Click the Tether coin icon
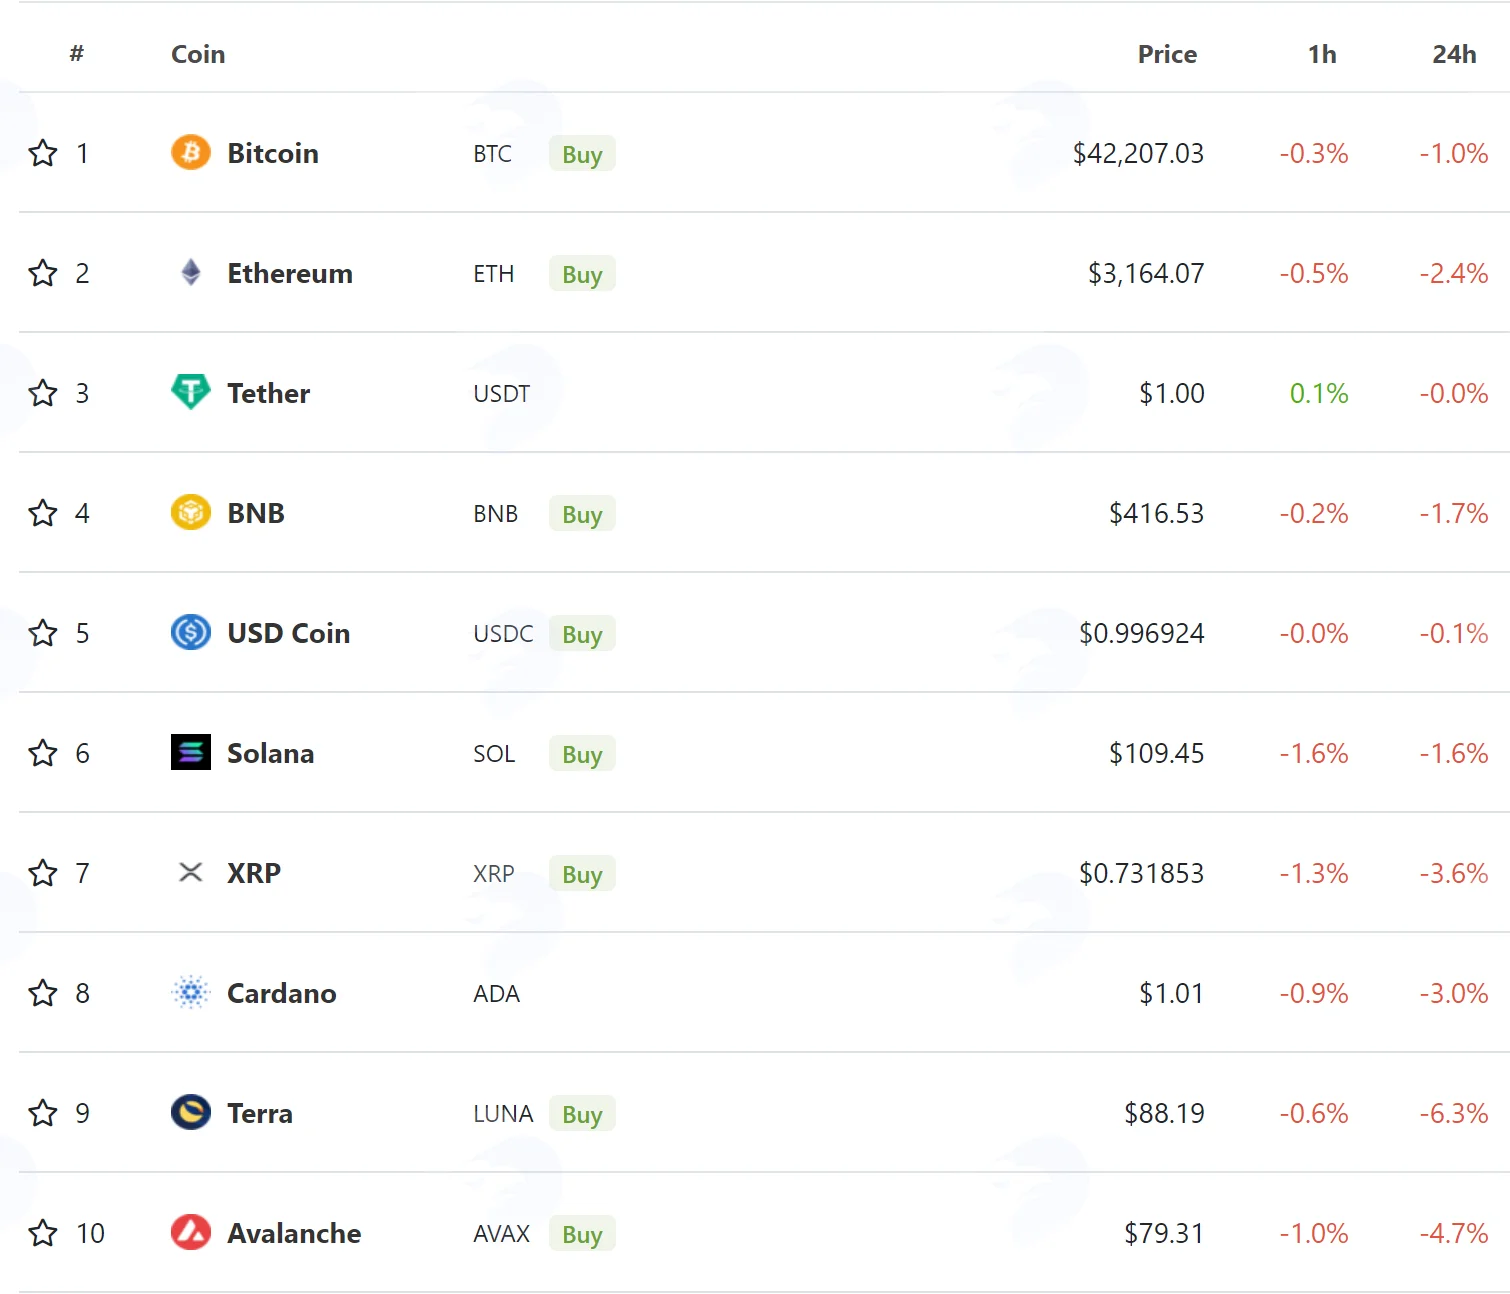Screen dimensions: 1510x1294 [191, 392]
